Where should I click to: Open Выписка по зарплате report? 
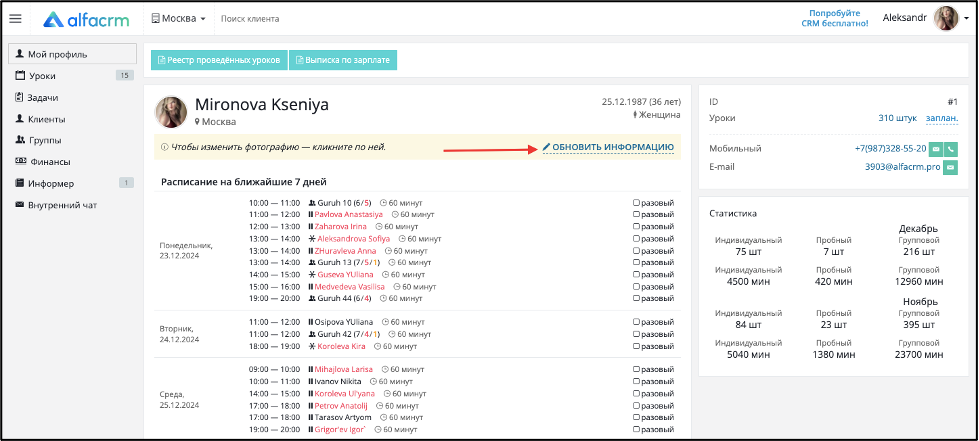343,60
